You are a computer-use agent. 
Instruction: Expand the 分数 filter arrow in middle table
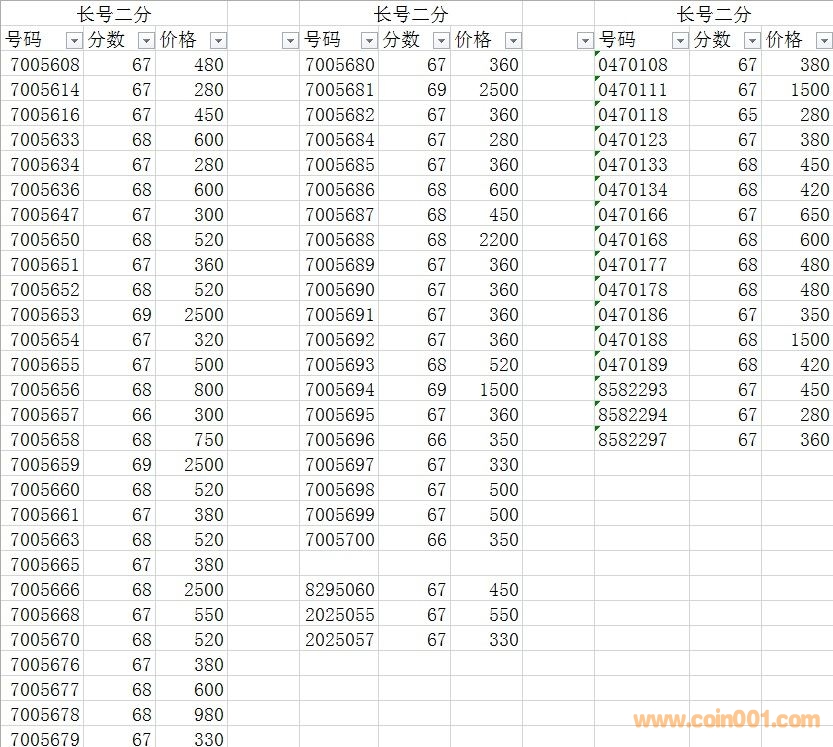(x=441, y=40)
